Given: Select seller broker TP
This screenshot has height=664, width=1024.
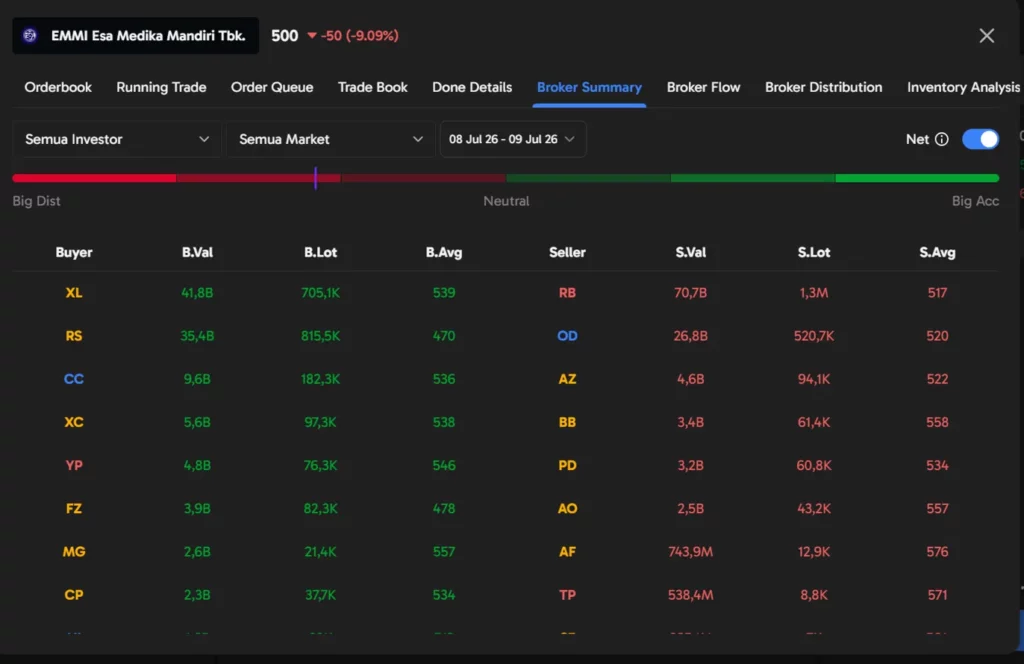Looking at the screenshot, I should (568, 595).
